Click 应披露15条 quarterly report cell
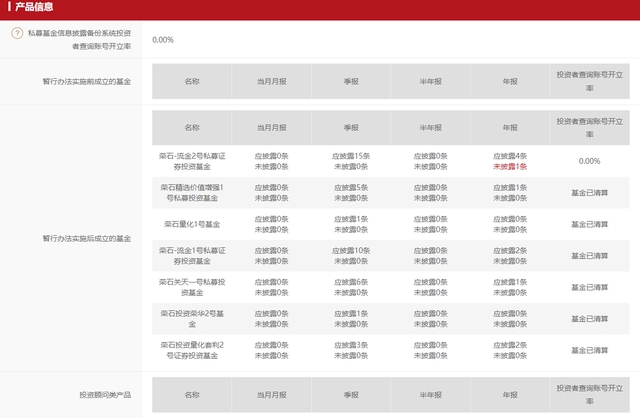The width and height of the screenshot is (640, 418). coord(350,155)
